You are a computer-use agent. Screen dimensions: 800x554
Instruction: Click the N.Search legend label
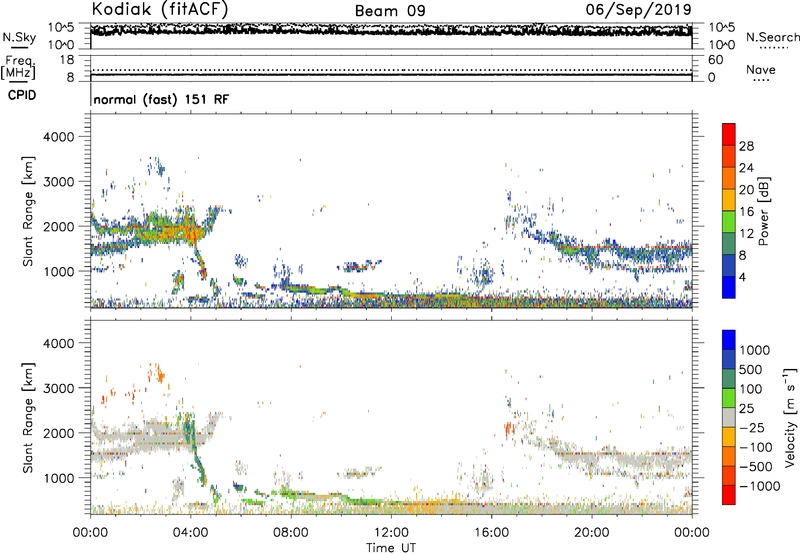pos(772,37)
